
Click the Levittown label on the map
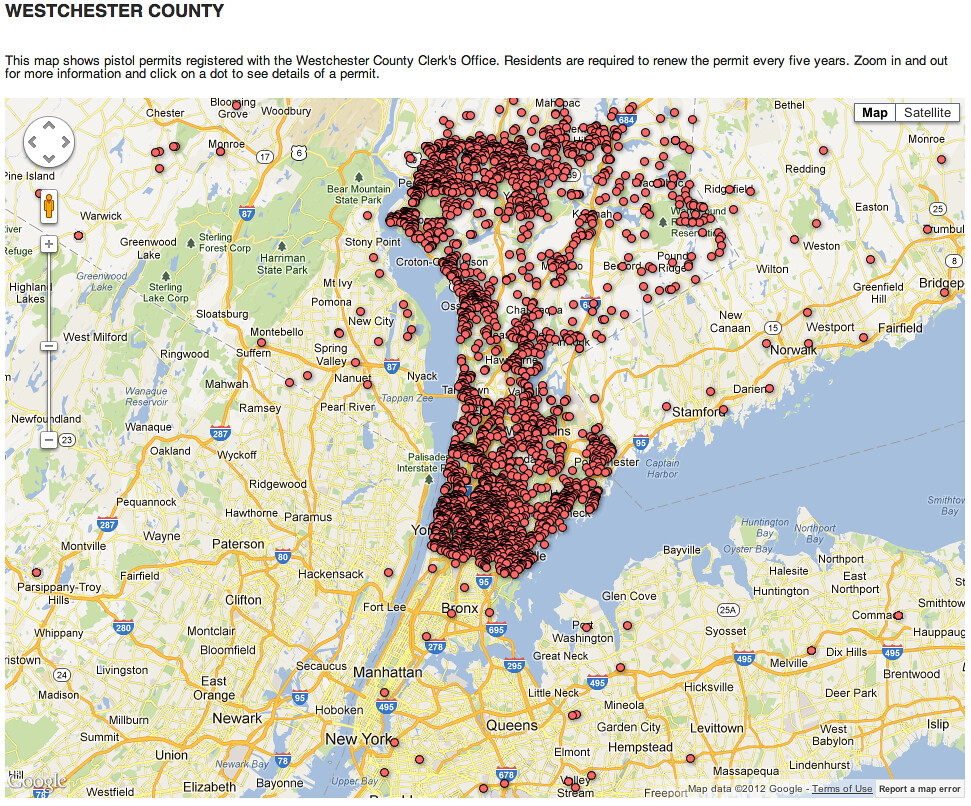(x=716, y=728)
